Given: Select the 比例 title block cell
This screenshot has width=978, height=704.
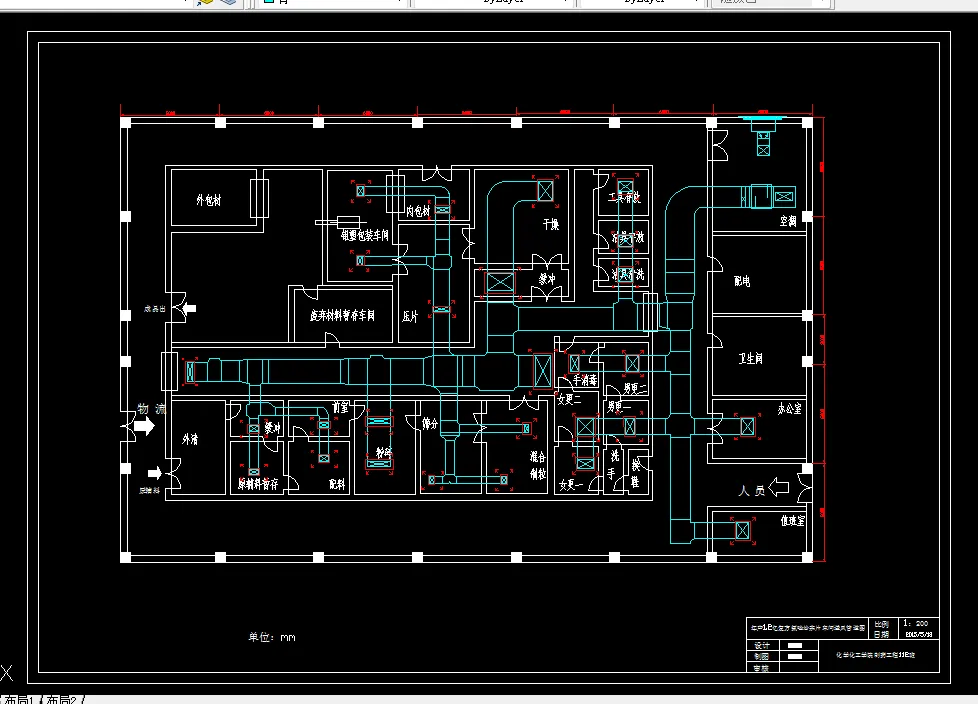Looking at the screenshot, I should 881,624.
